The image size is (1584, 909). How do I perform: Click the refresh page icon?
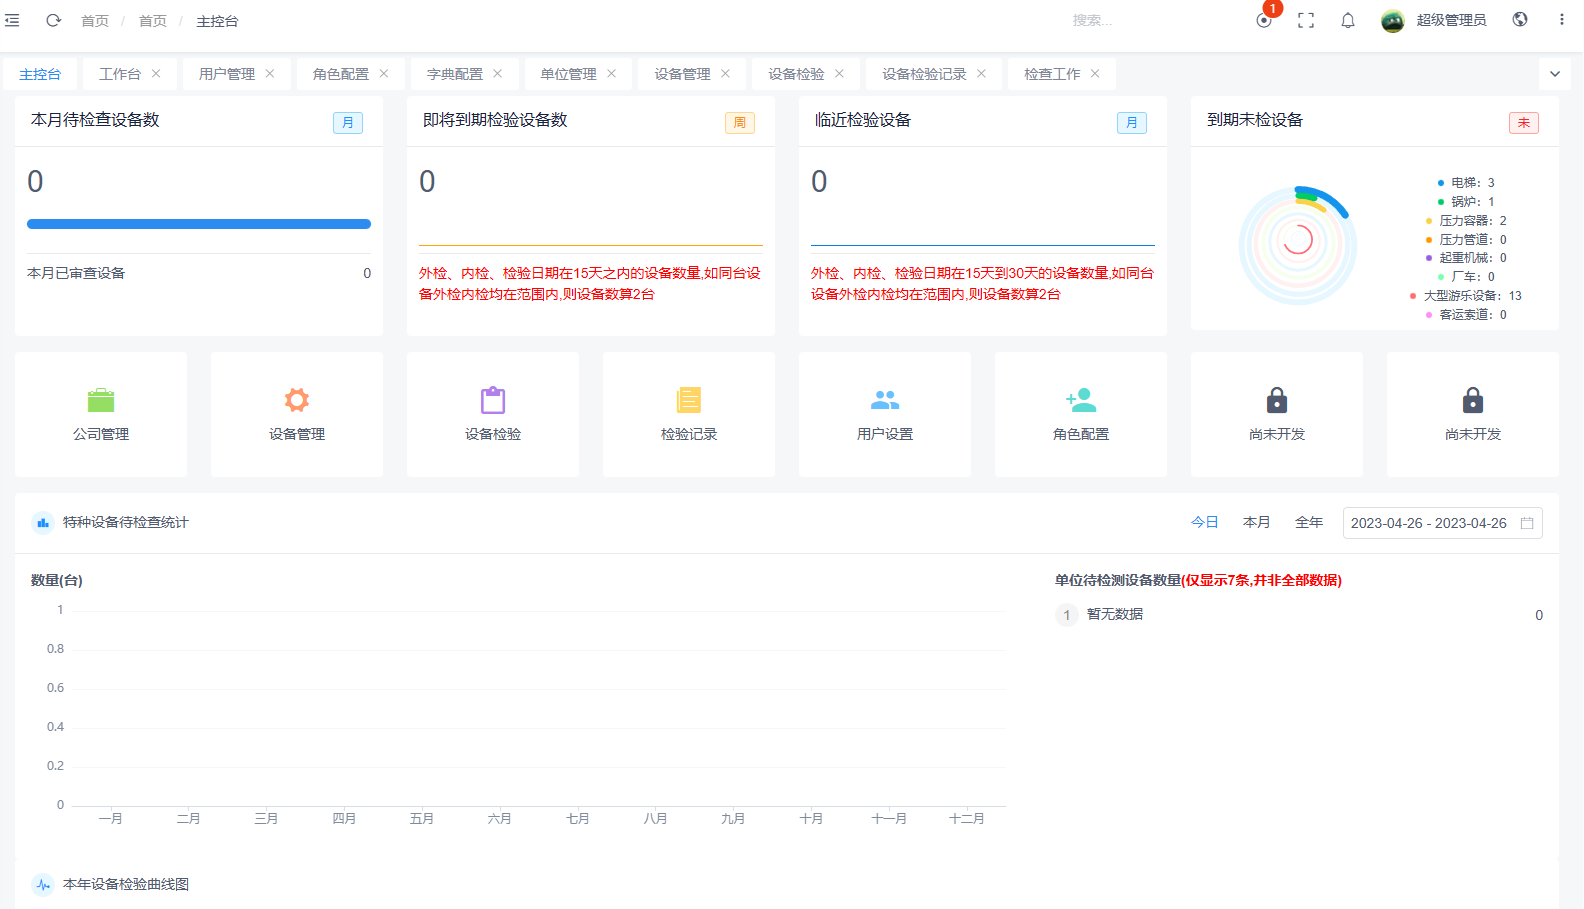tap(54, 20)
